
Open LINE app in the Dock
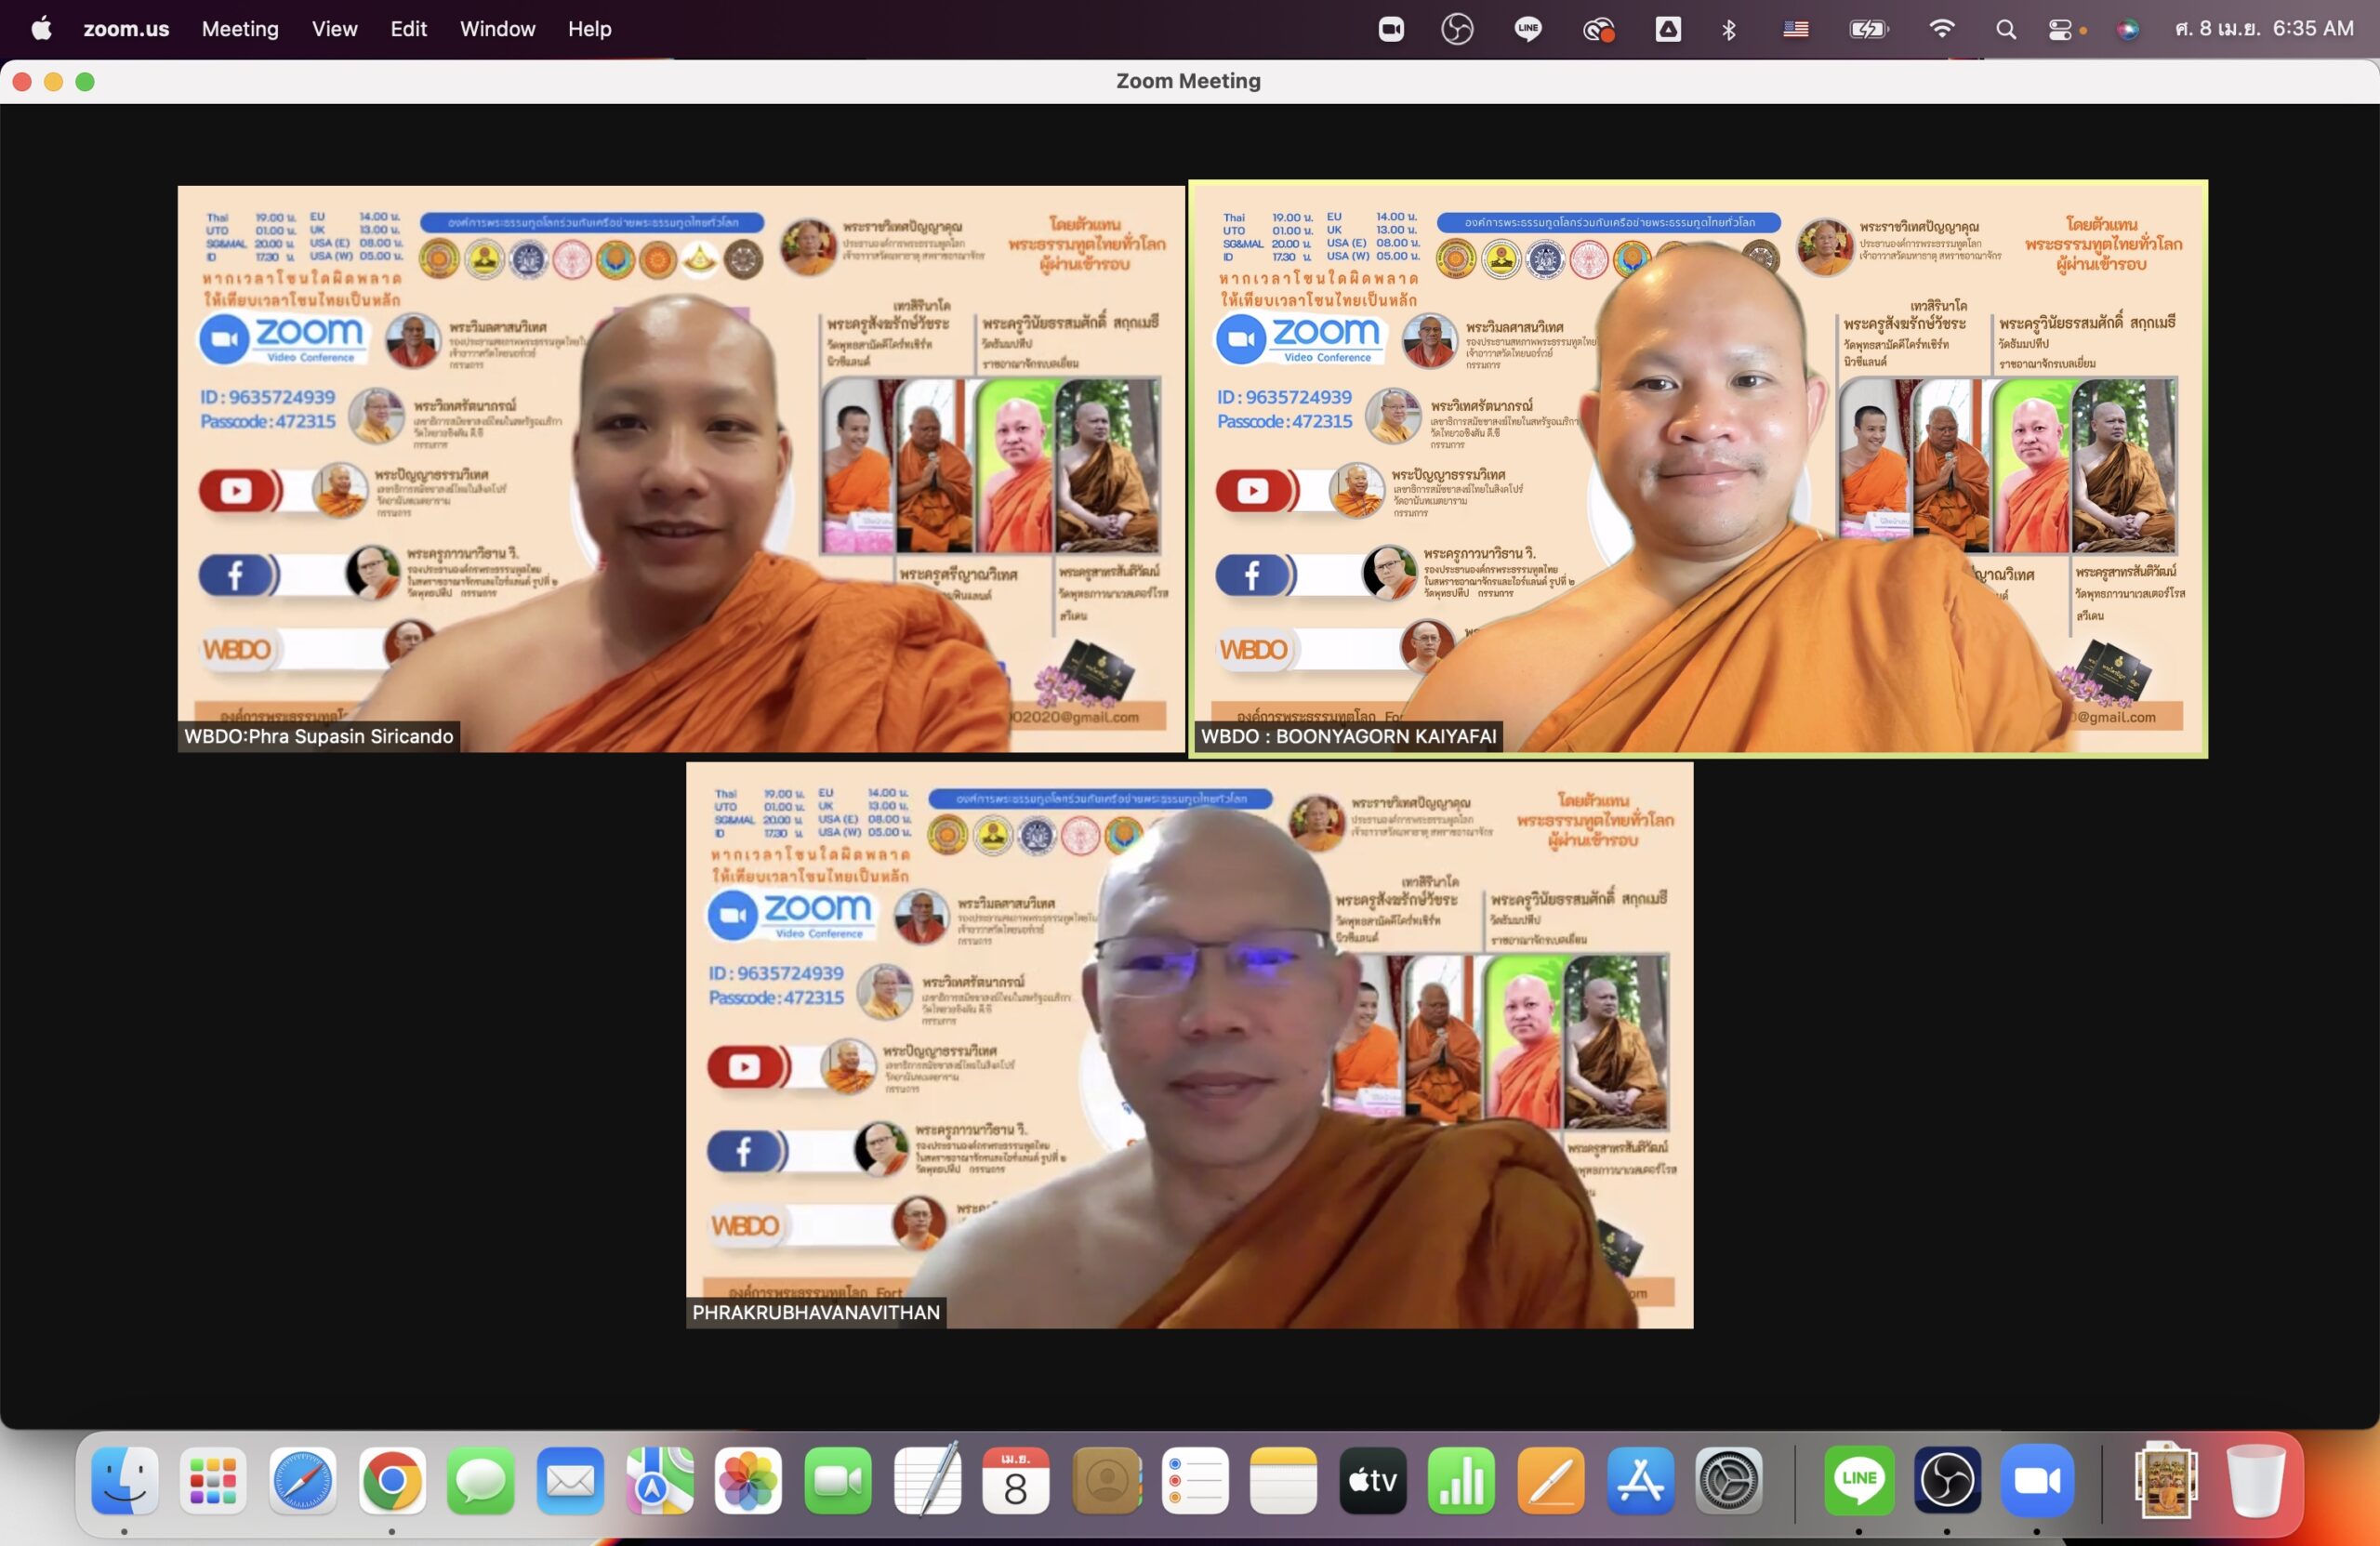tap(1858, 1480)
